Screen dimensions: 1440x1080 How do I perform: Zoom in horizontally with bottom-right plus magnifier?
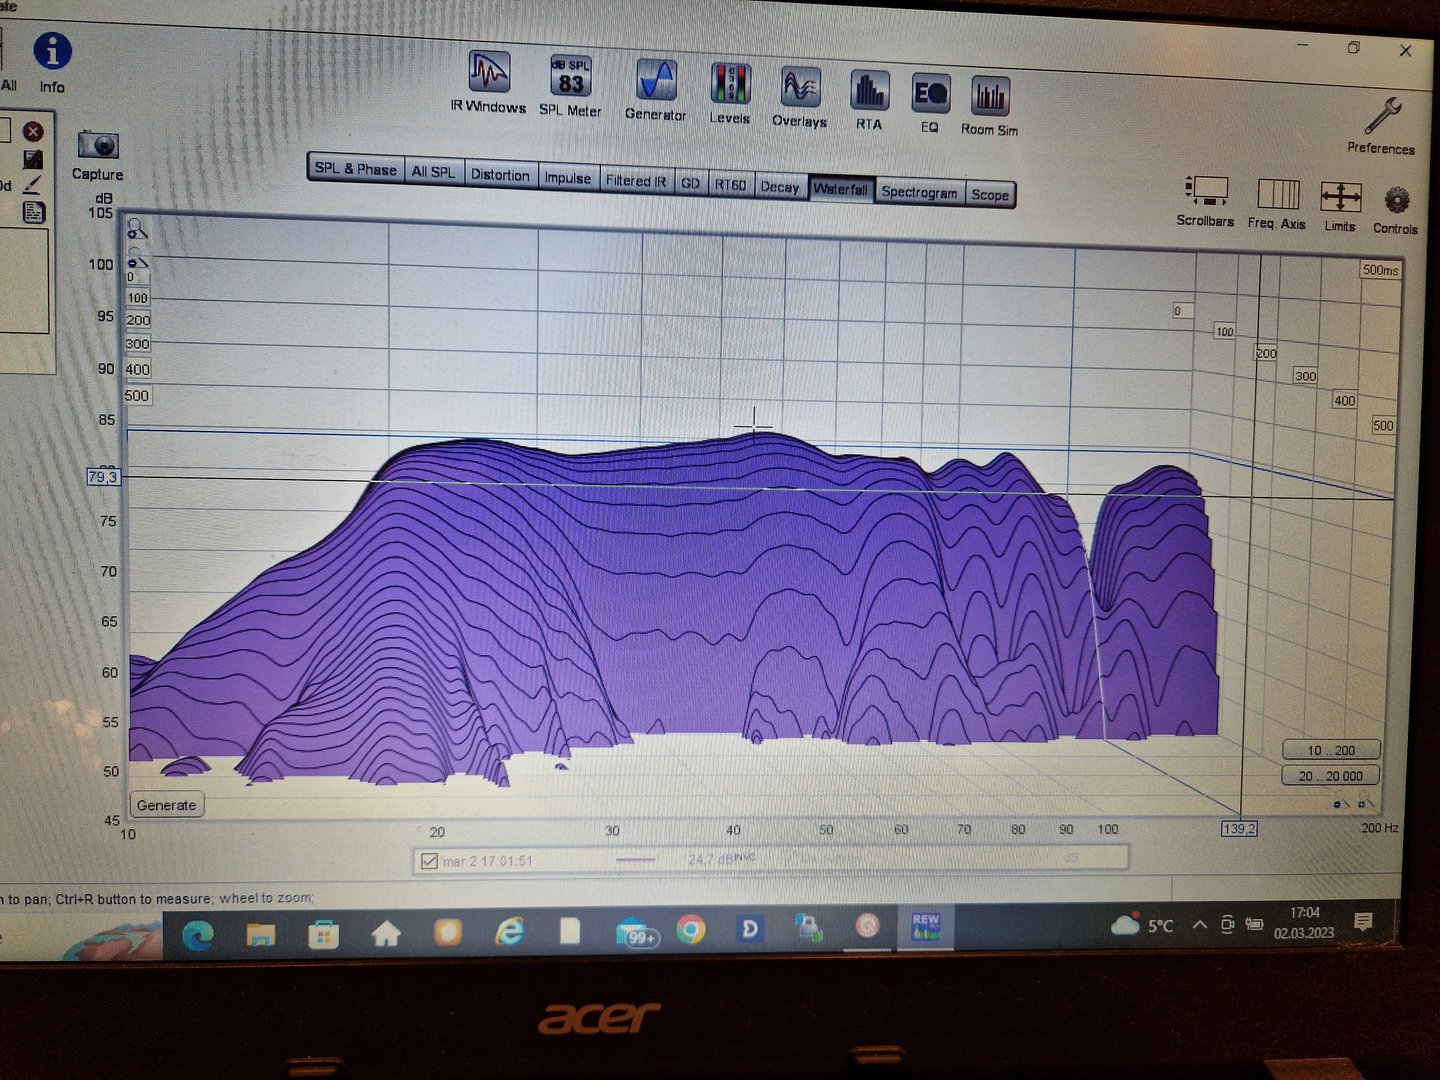coord(1365,803)
